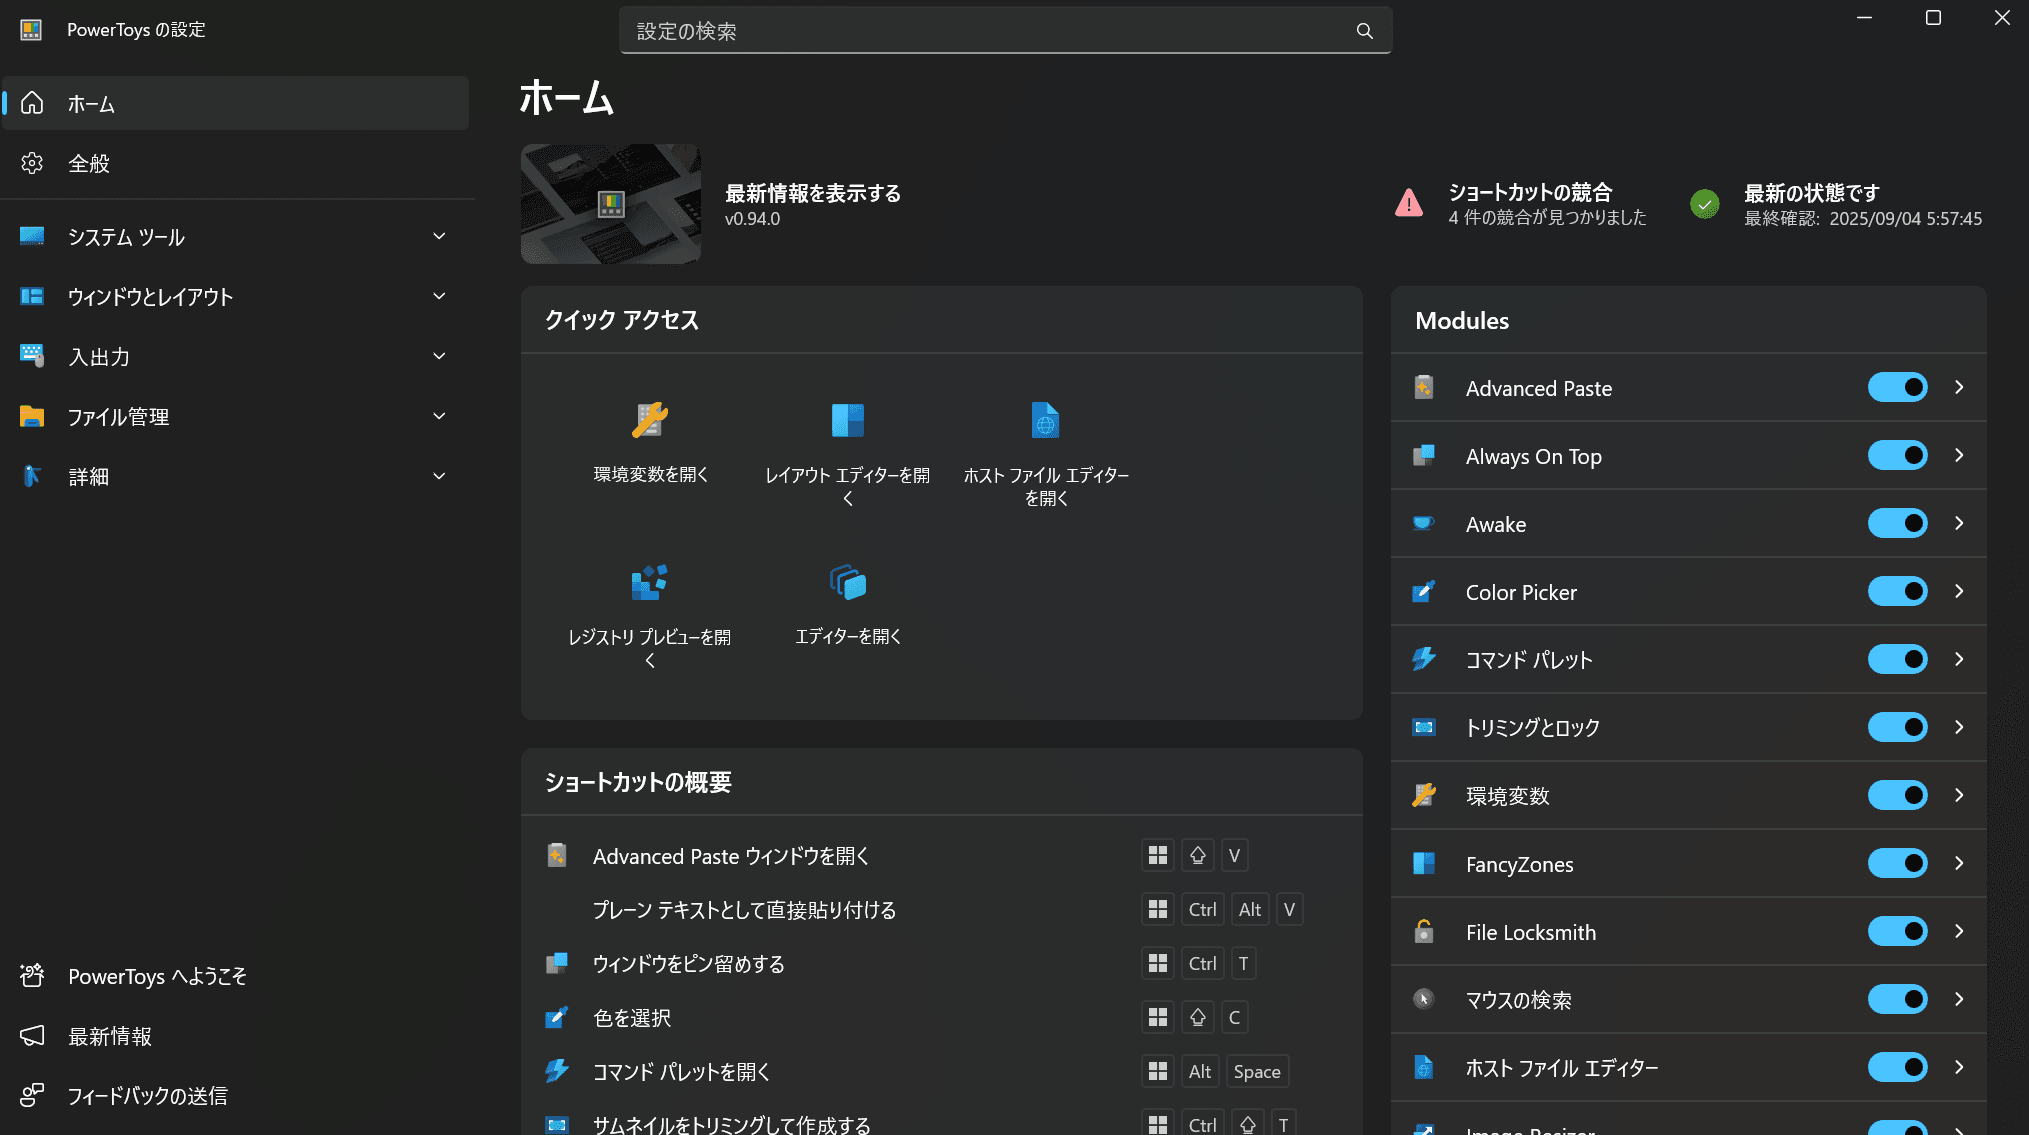2029x1135 pixels.
Task: Toggle off FancyZones module
Action: [x=1897, y=864]
